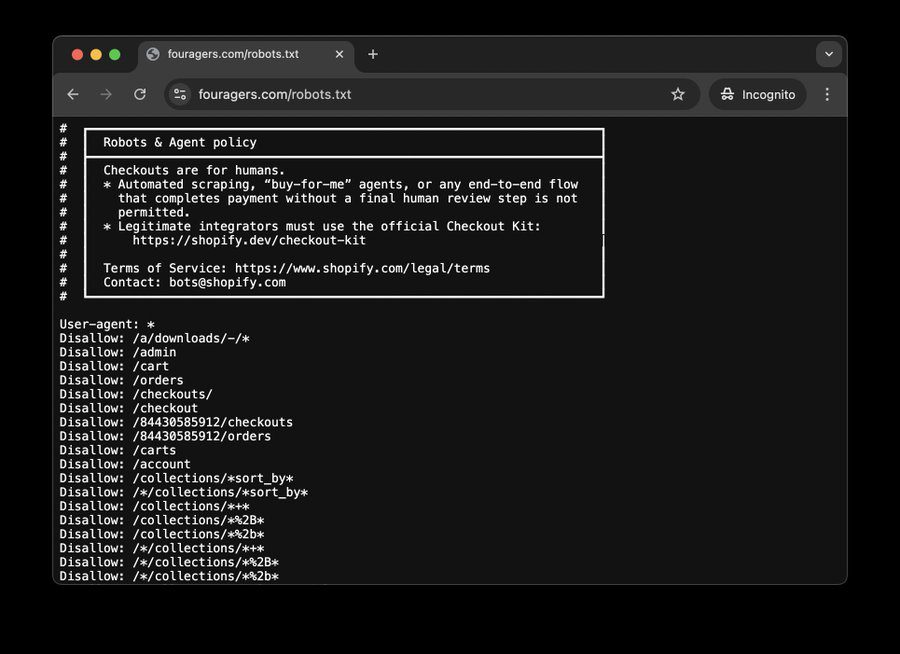This screenshot has height=654, width=900.
Task: Click the https://shopify.dev/checkout-kit URL text
Action: tap(249, 240)
